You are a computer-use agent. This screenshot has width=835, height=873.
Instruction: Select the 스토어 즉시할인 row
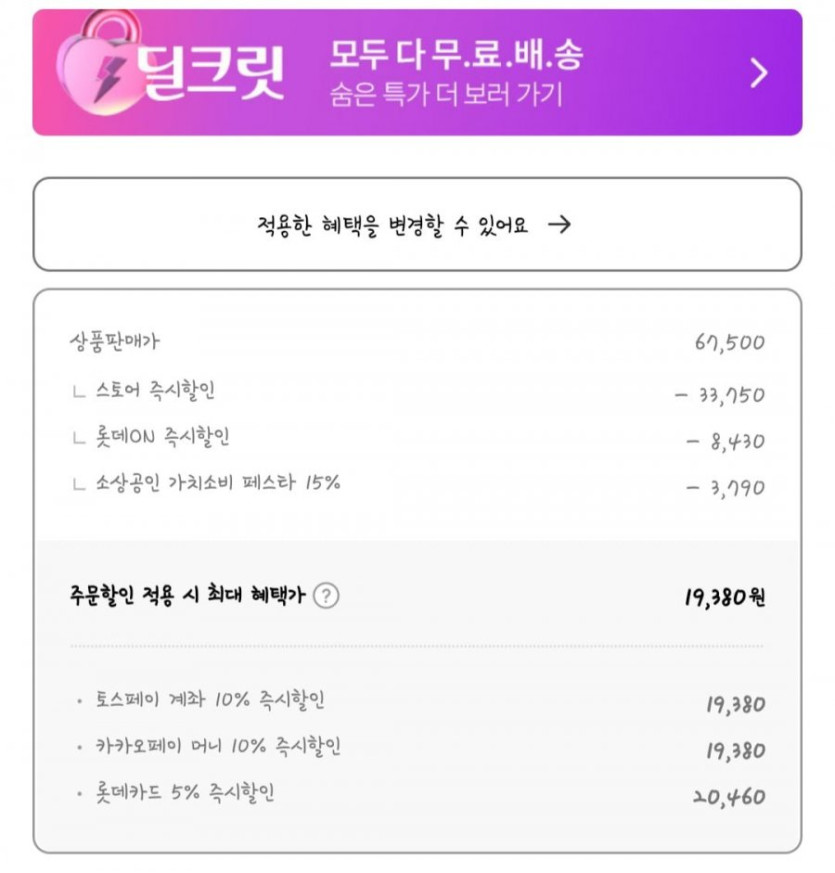coord(155,391)
